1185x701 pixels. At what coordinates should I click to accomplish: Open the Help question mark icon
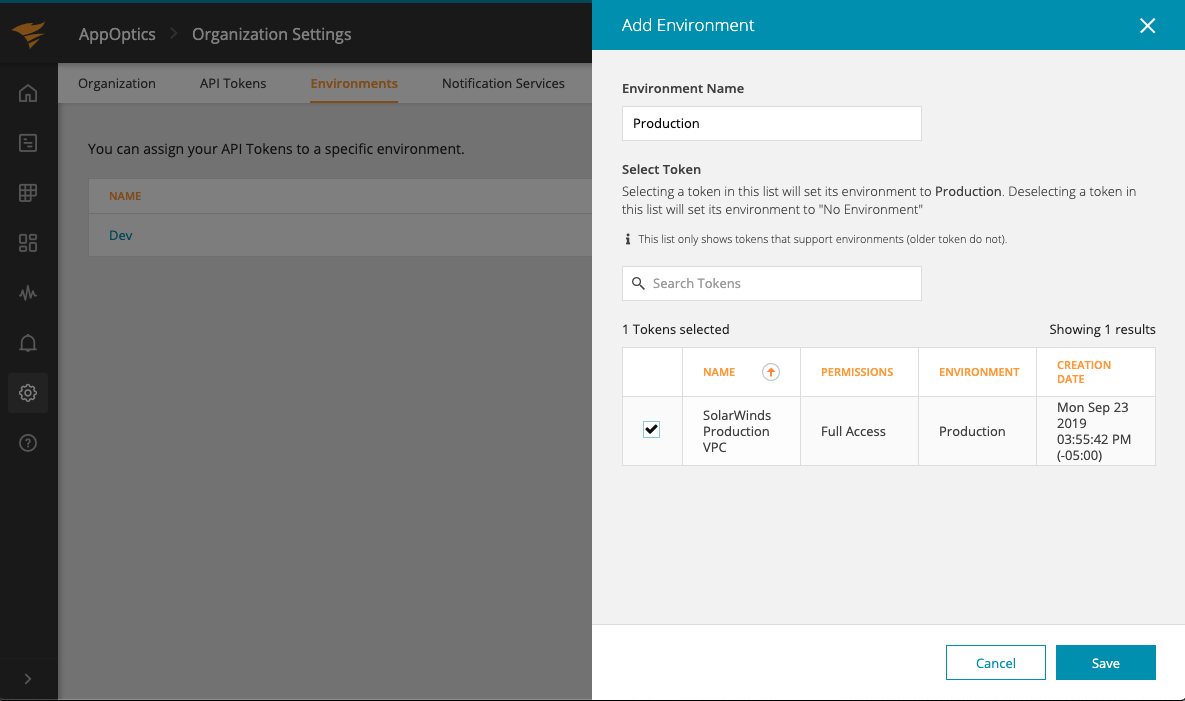28,443
